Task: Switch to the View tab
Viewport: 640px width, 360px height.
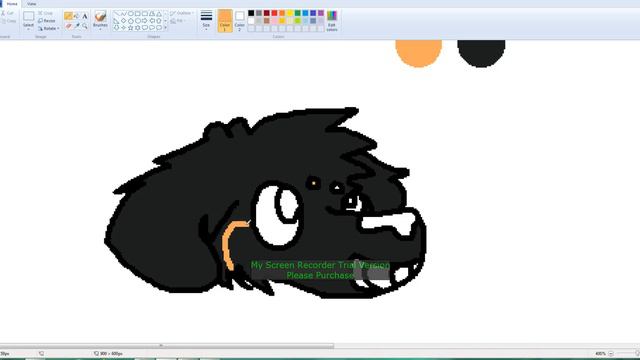Action: (32, 4)
